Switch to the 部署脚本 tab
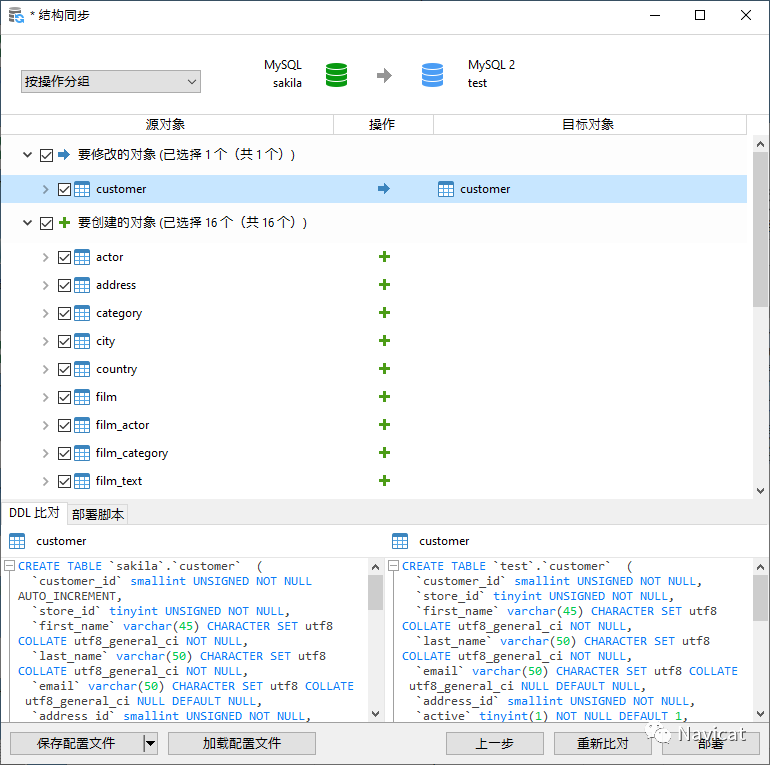This screenshot has height=765, width=770. (98, 514)
